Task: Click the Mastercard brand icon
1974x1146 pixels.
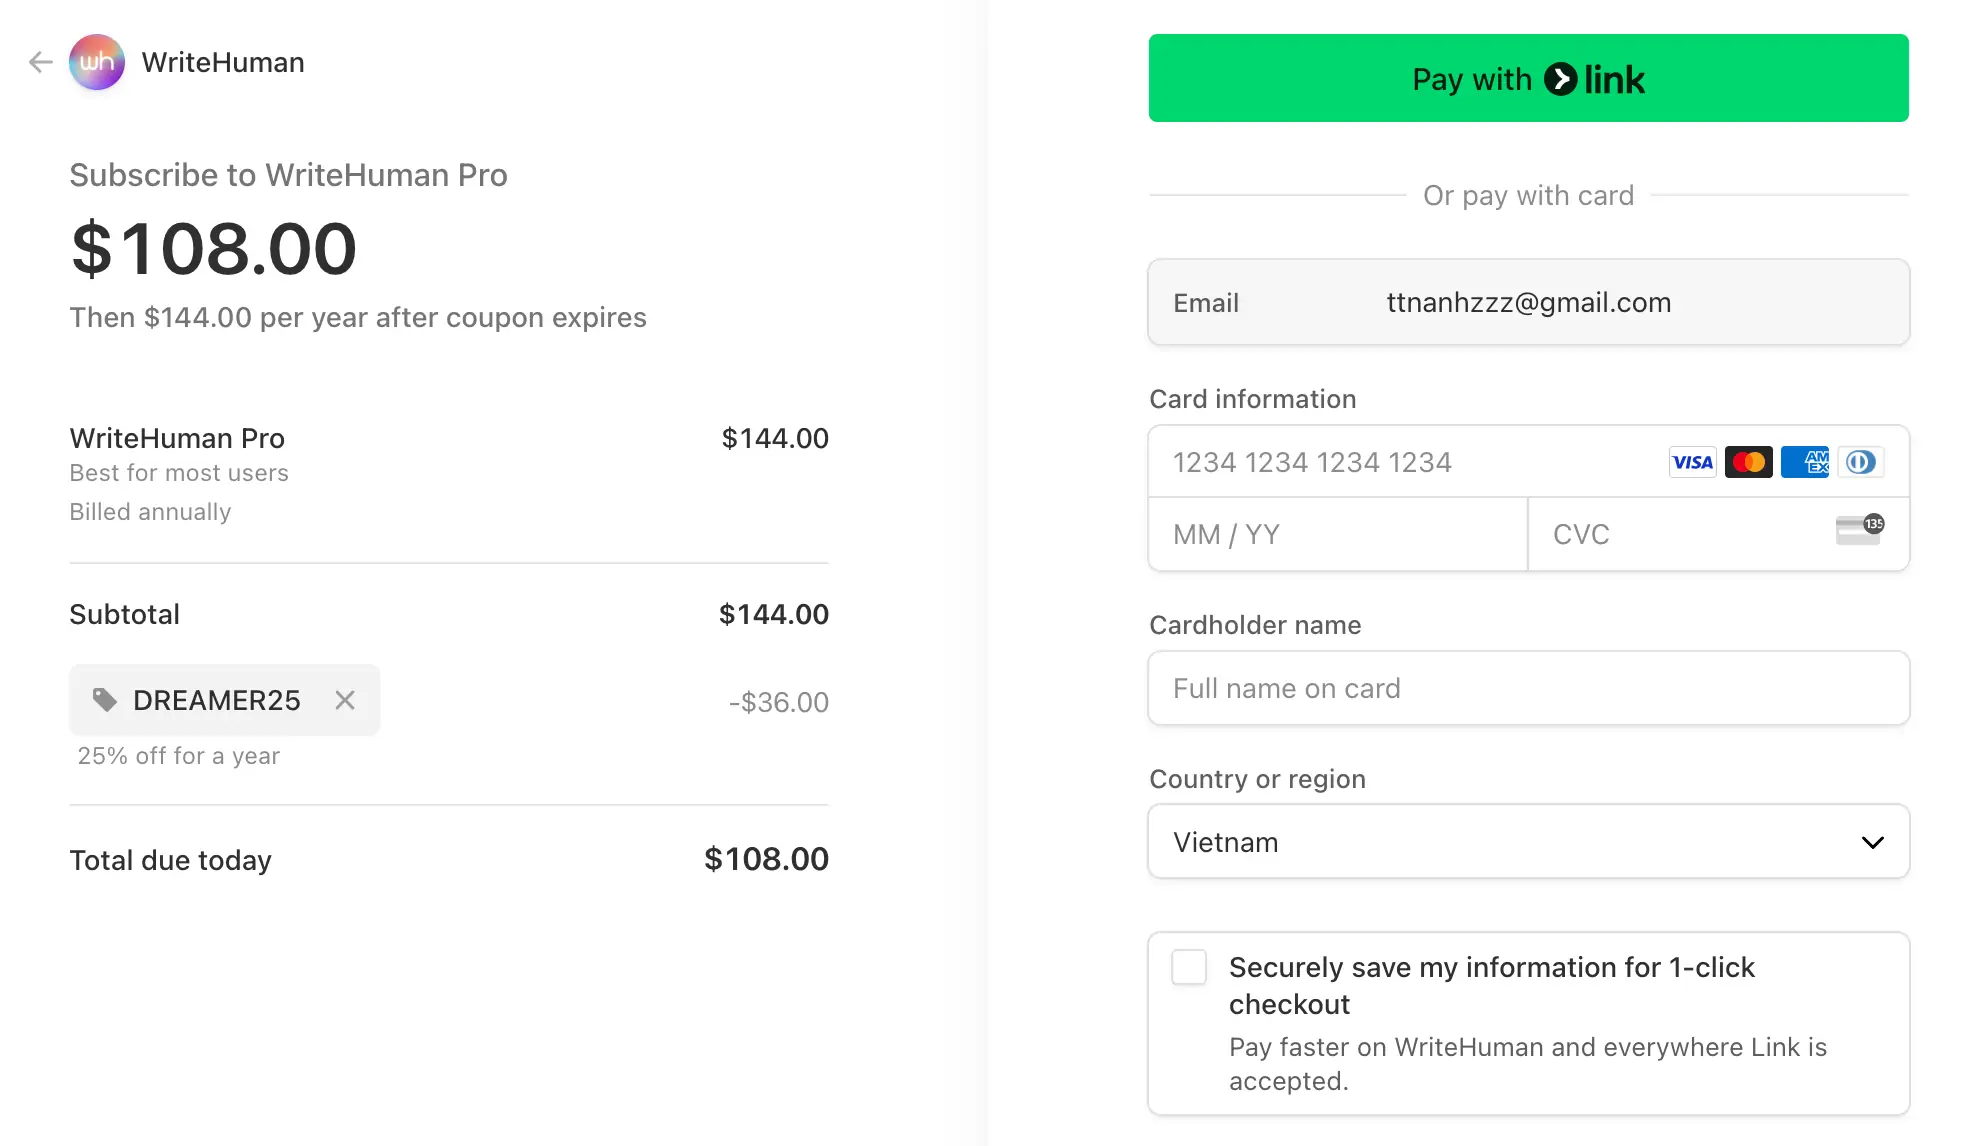Action: (1749, 461)
